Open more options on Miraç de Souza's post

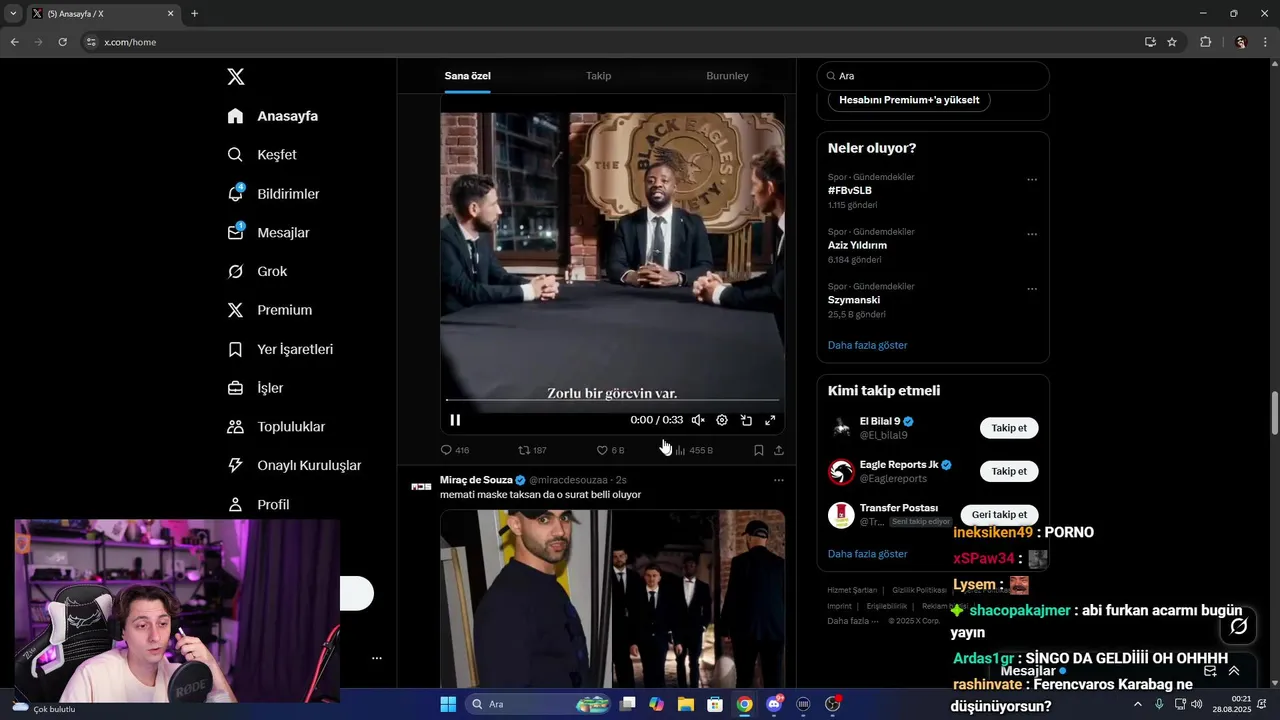779,480
